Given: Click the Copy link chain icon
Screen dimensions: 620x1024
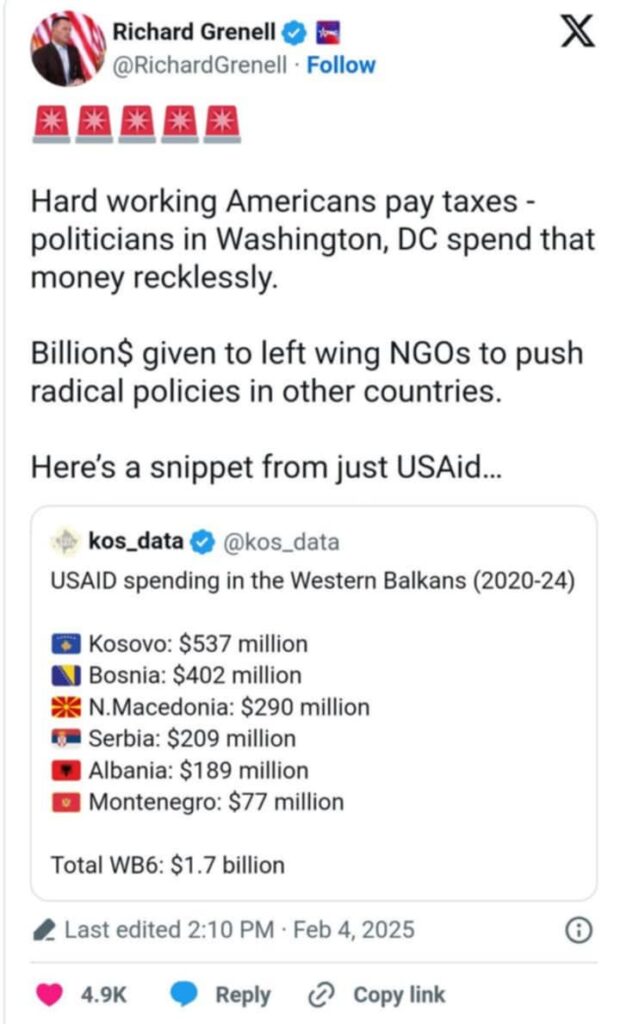Looking at the screenshot, I should tap(321, 994).
